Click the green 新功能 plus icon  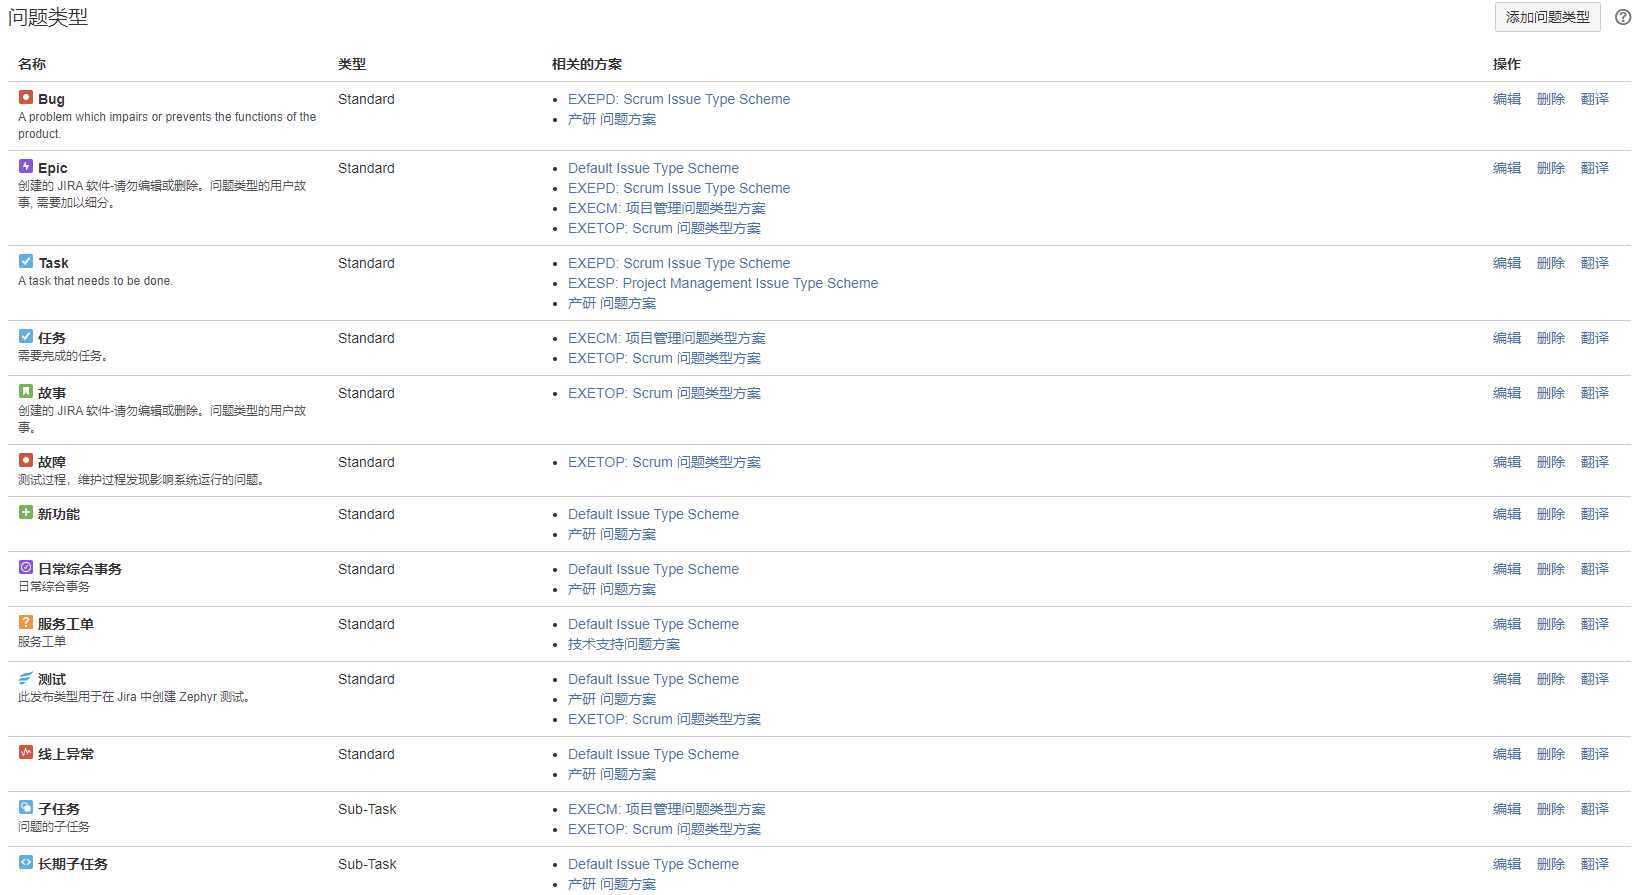pos(26,513)
